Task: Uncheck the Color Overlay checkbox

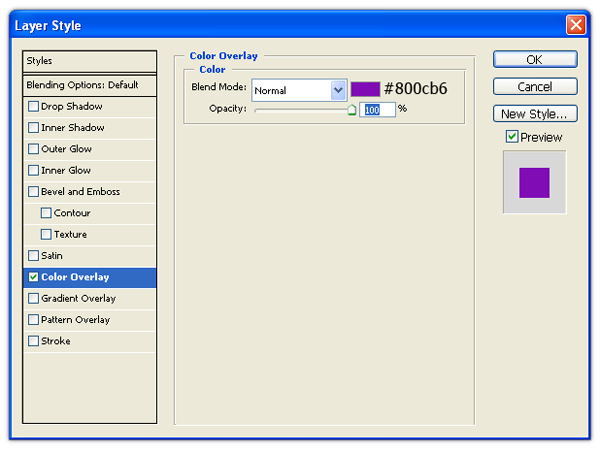Action: tap(33, 277)
